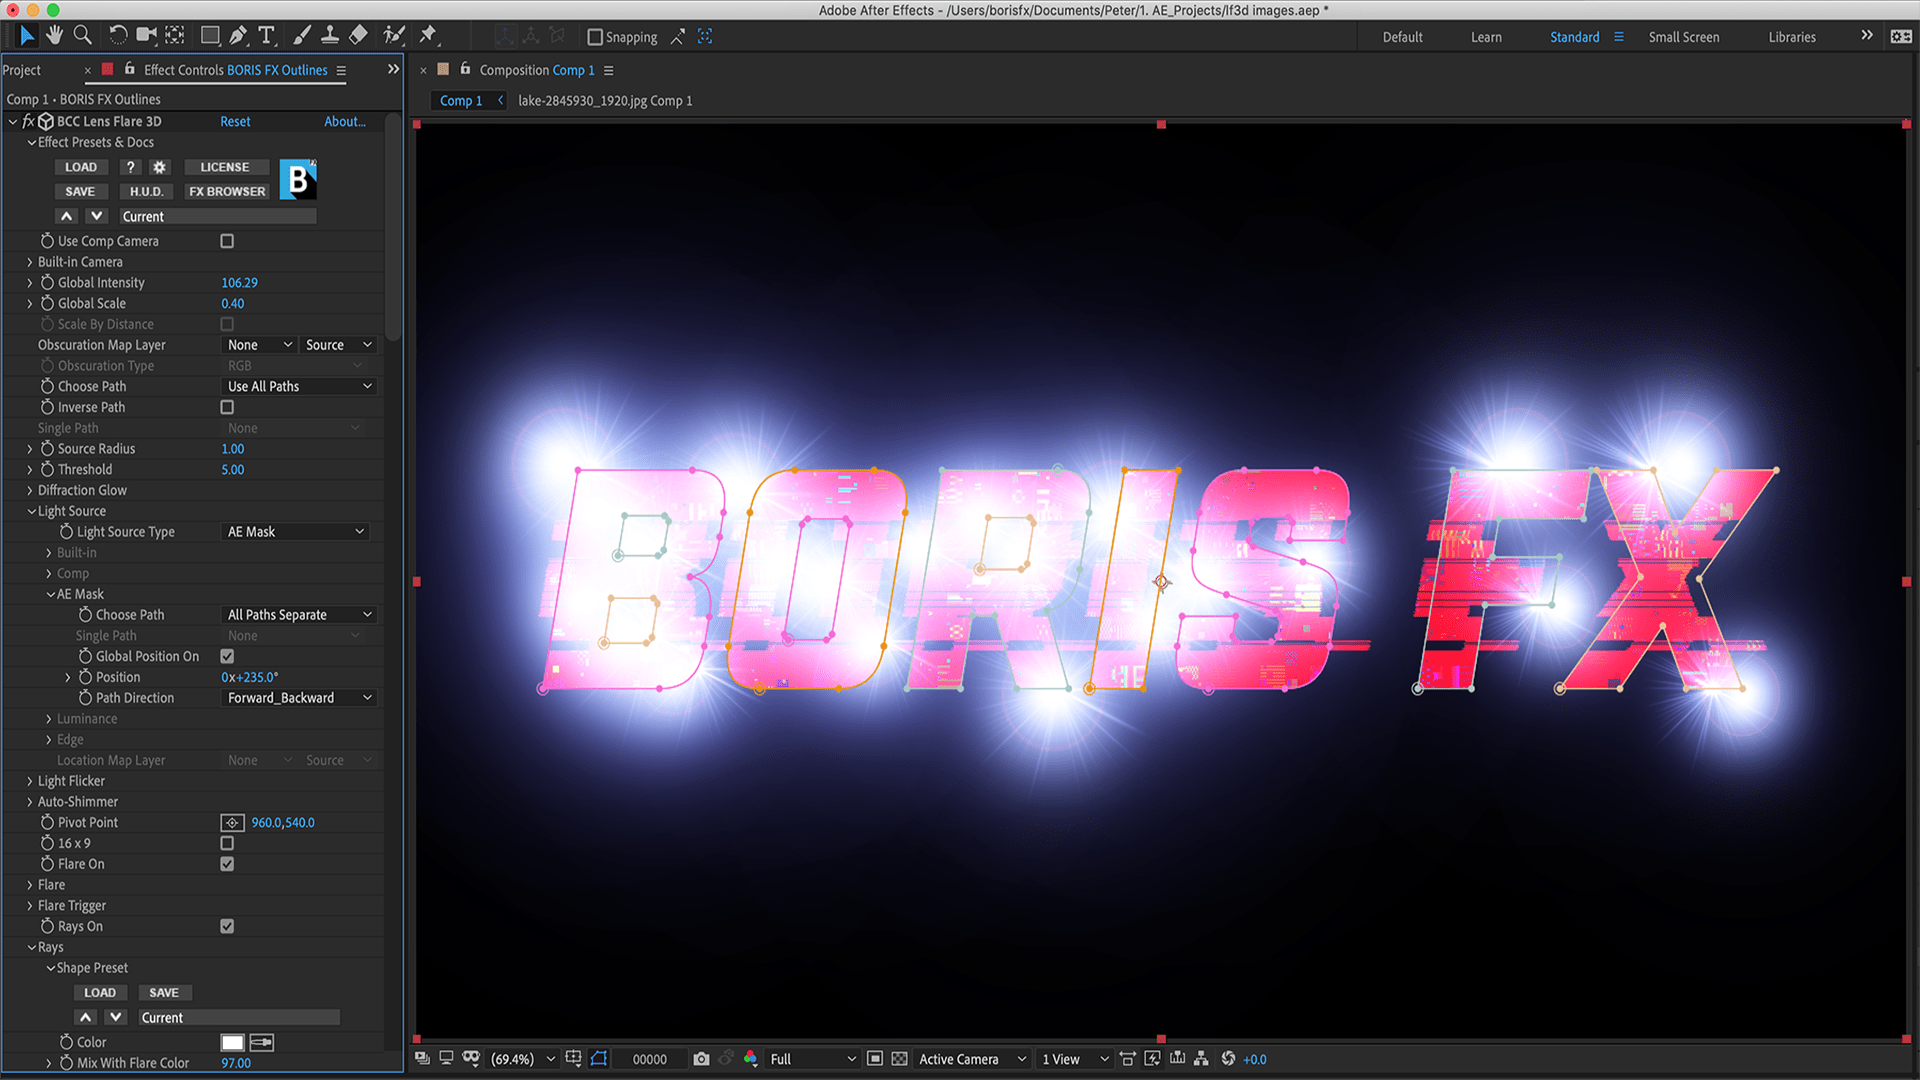
Task: Enable the Rays On checkbox
Action: coord(227,926)
